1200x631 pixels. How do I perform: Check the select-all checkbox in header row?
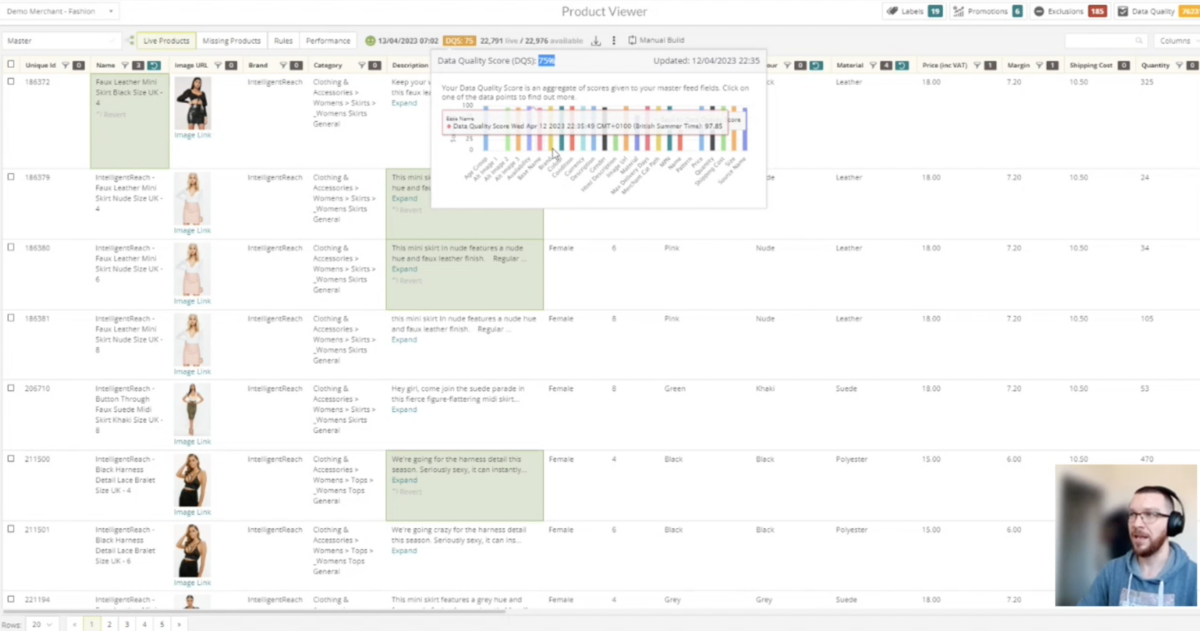coord(12,64)
